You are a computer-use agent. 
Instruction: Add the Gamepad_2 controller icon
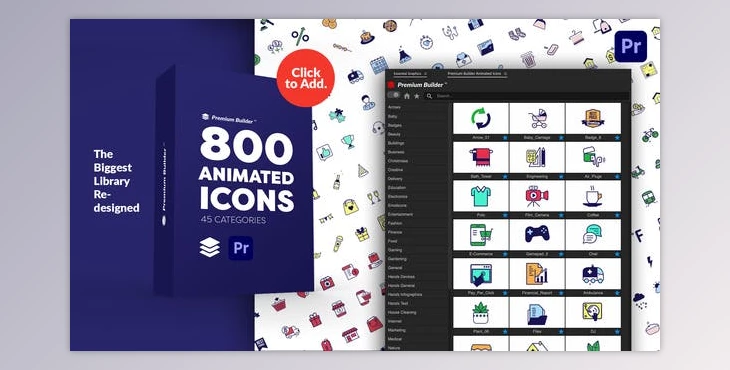[537, 235]
